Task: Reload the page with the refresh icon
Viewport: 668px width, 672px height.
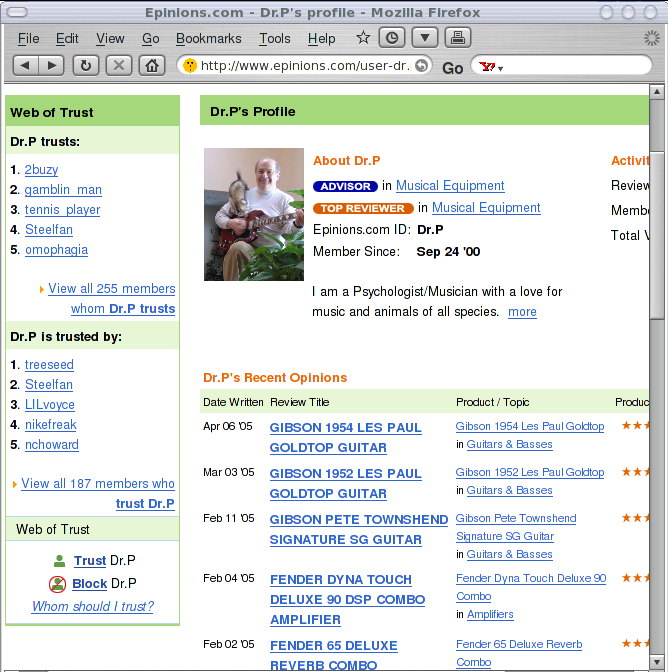Action: (86, 66)
